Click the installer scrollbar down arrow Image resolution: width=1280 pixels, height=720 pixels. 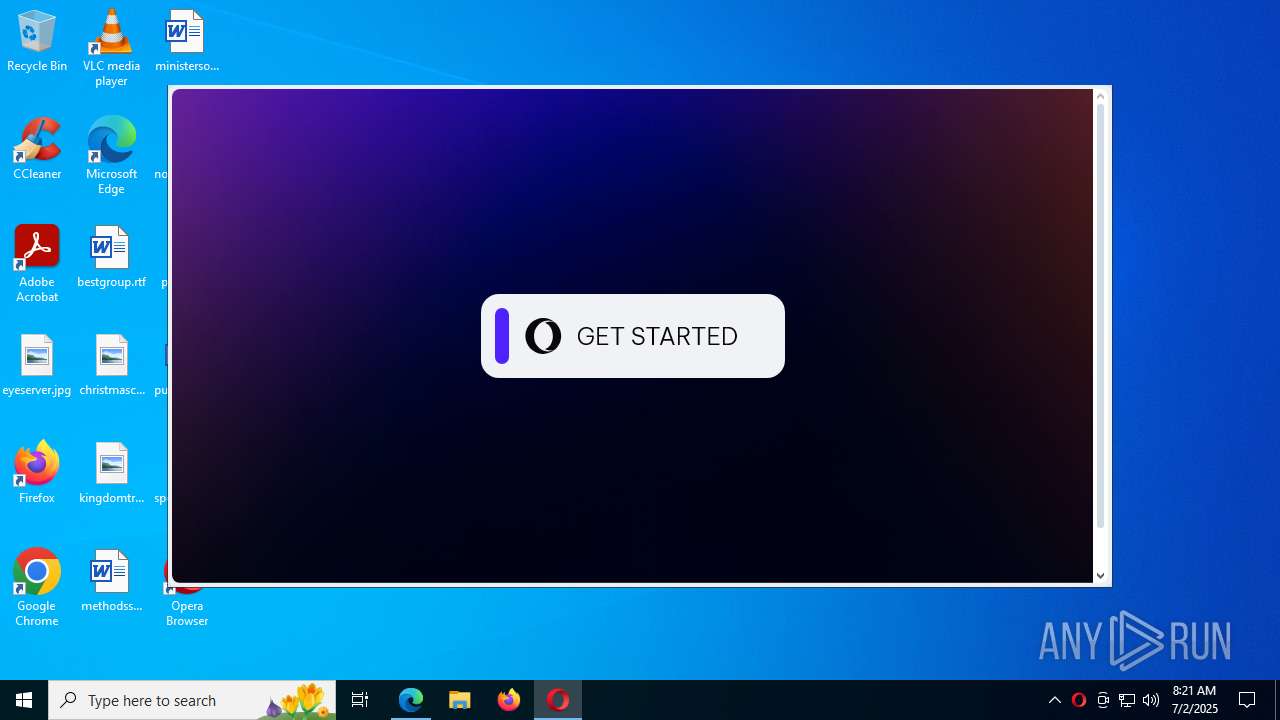1100,576
